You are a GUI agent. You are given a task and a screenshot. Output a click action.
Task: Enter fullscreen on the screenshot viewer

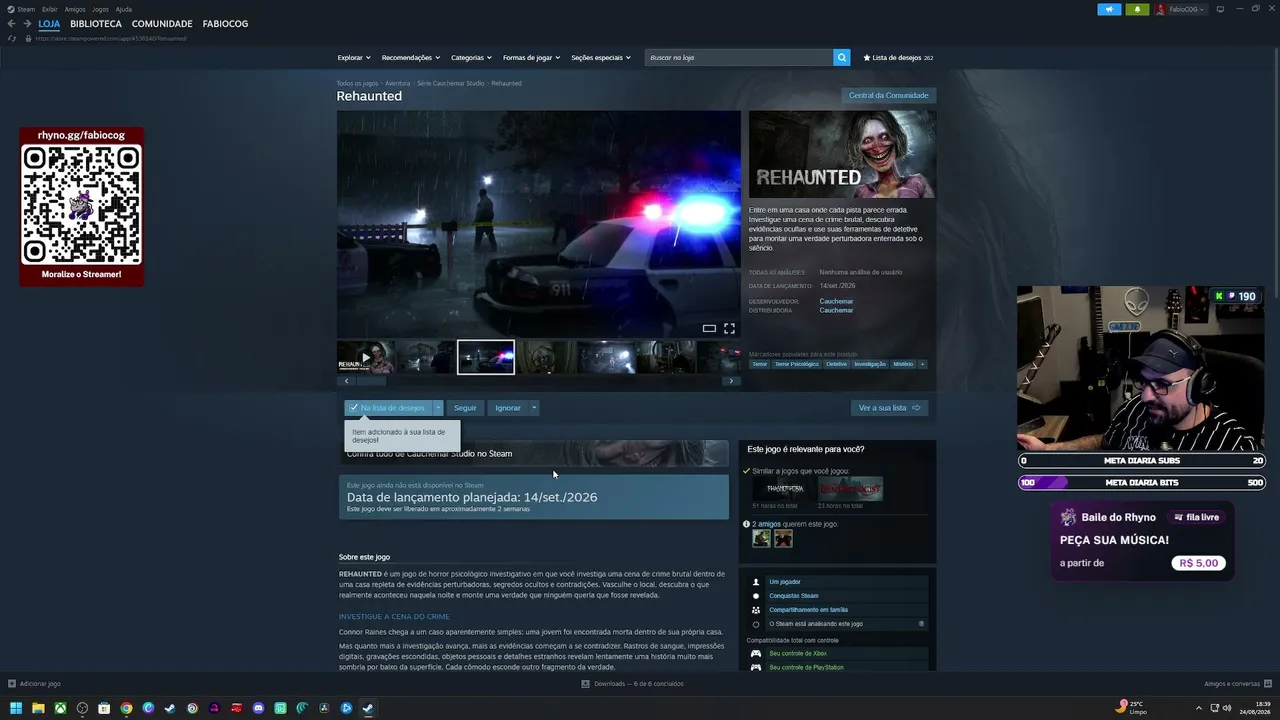click(729, 328)
